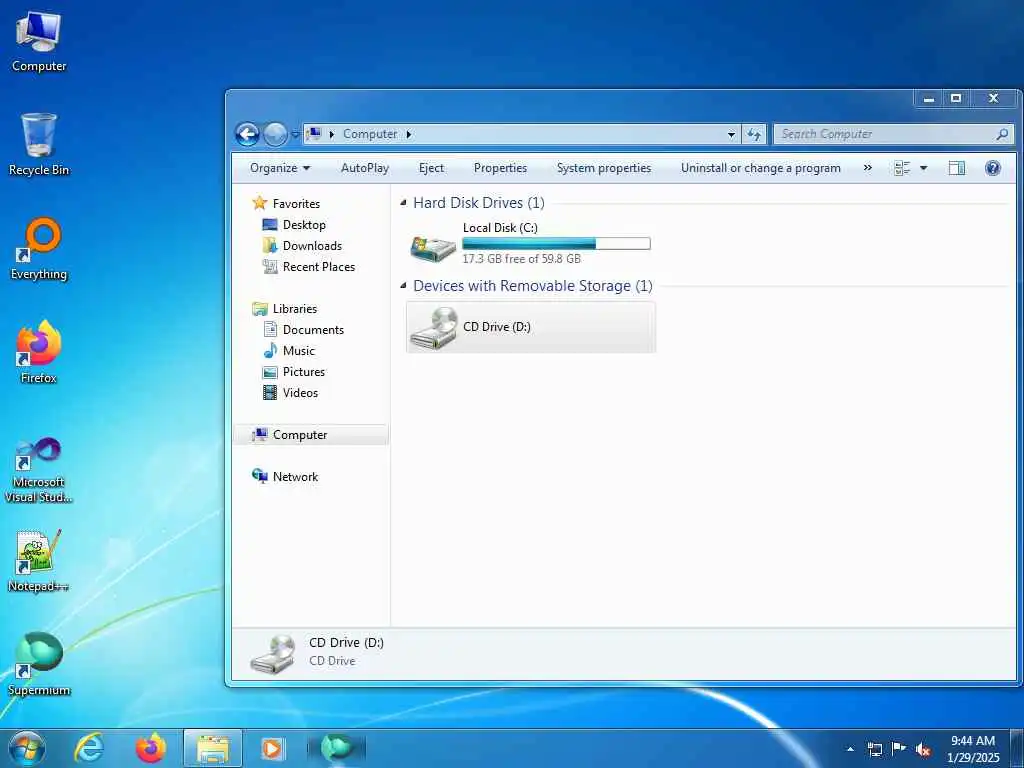This screenshot has height=768, width=1024.
Task: Click the Forward navigation arrow
Action: pos(275,135)
